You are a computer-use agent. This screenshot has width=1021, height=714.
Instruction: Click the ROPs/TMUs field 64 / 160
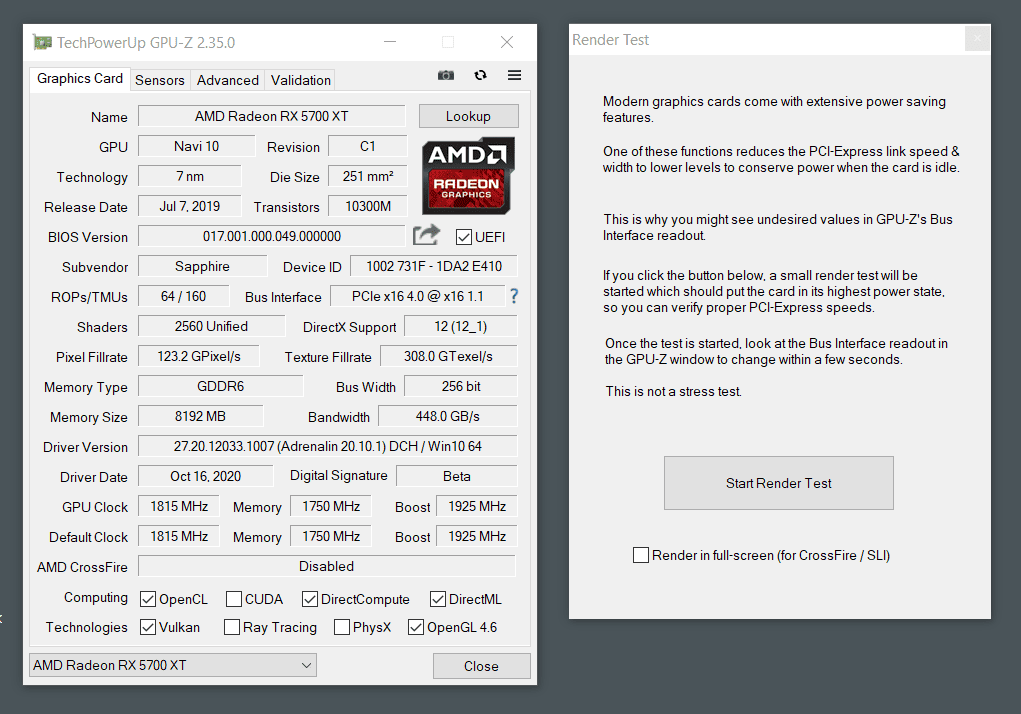(184, 295)
